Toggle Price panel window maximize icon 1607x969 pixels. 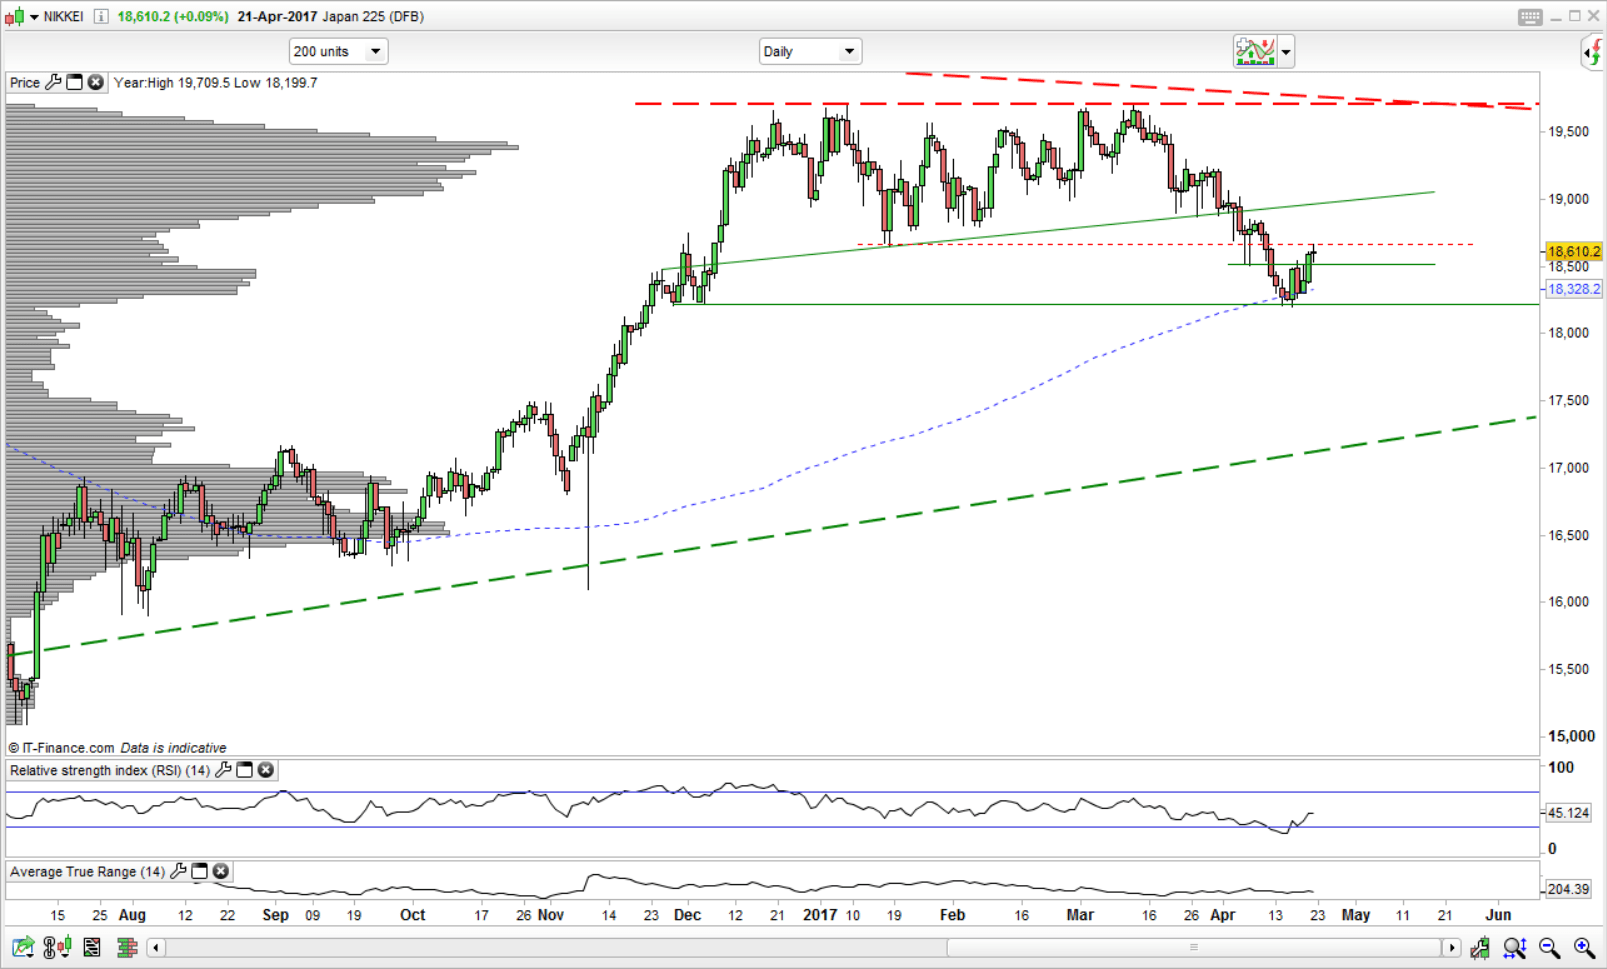(x=75, y=83)
